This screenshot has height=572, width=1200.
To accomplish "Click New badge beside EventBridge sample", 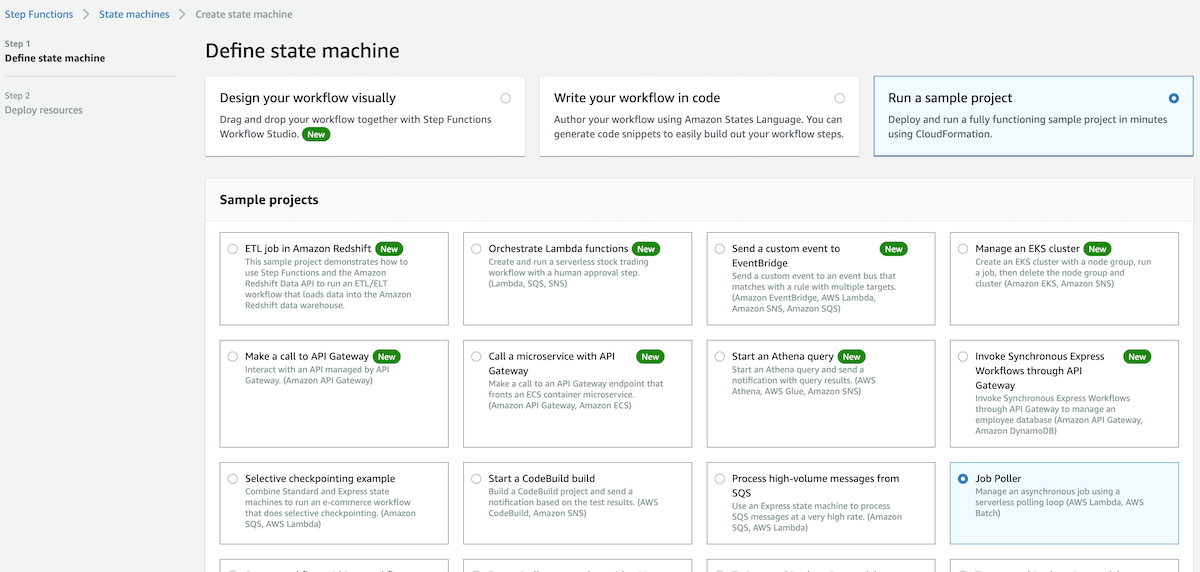I will [893, 249].
